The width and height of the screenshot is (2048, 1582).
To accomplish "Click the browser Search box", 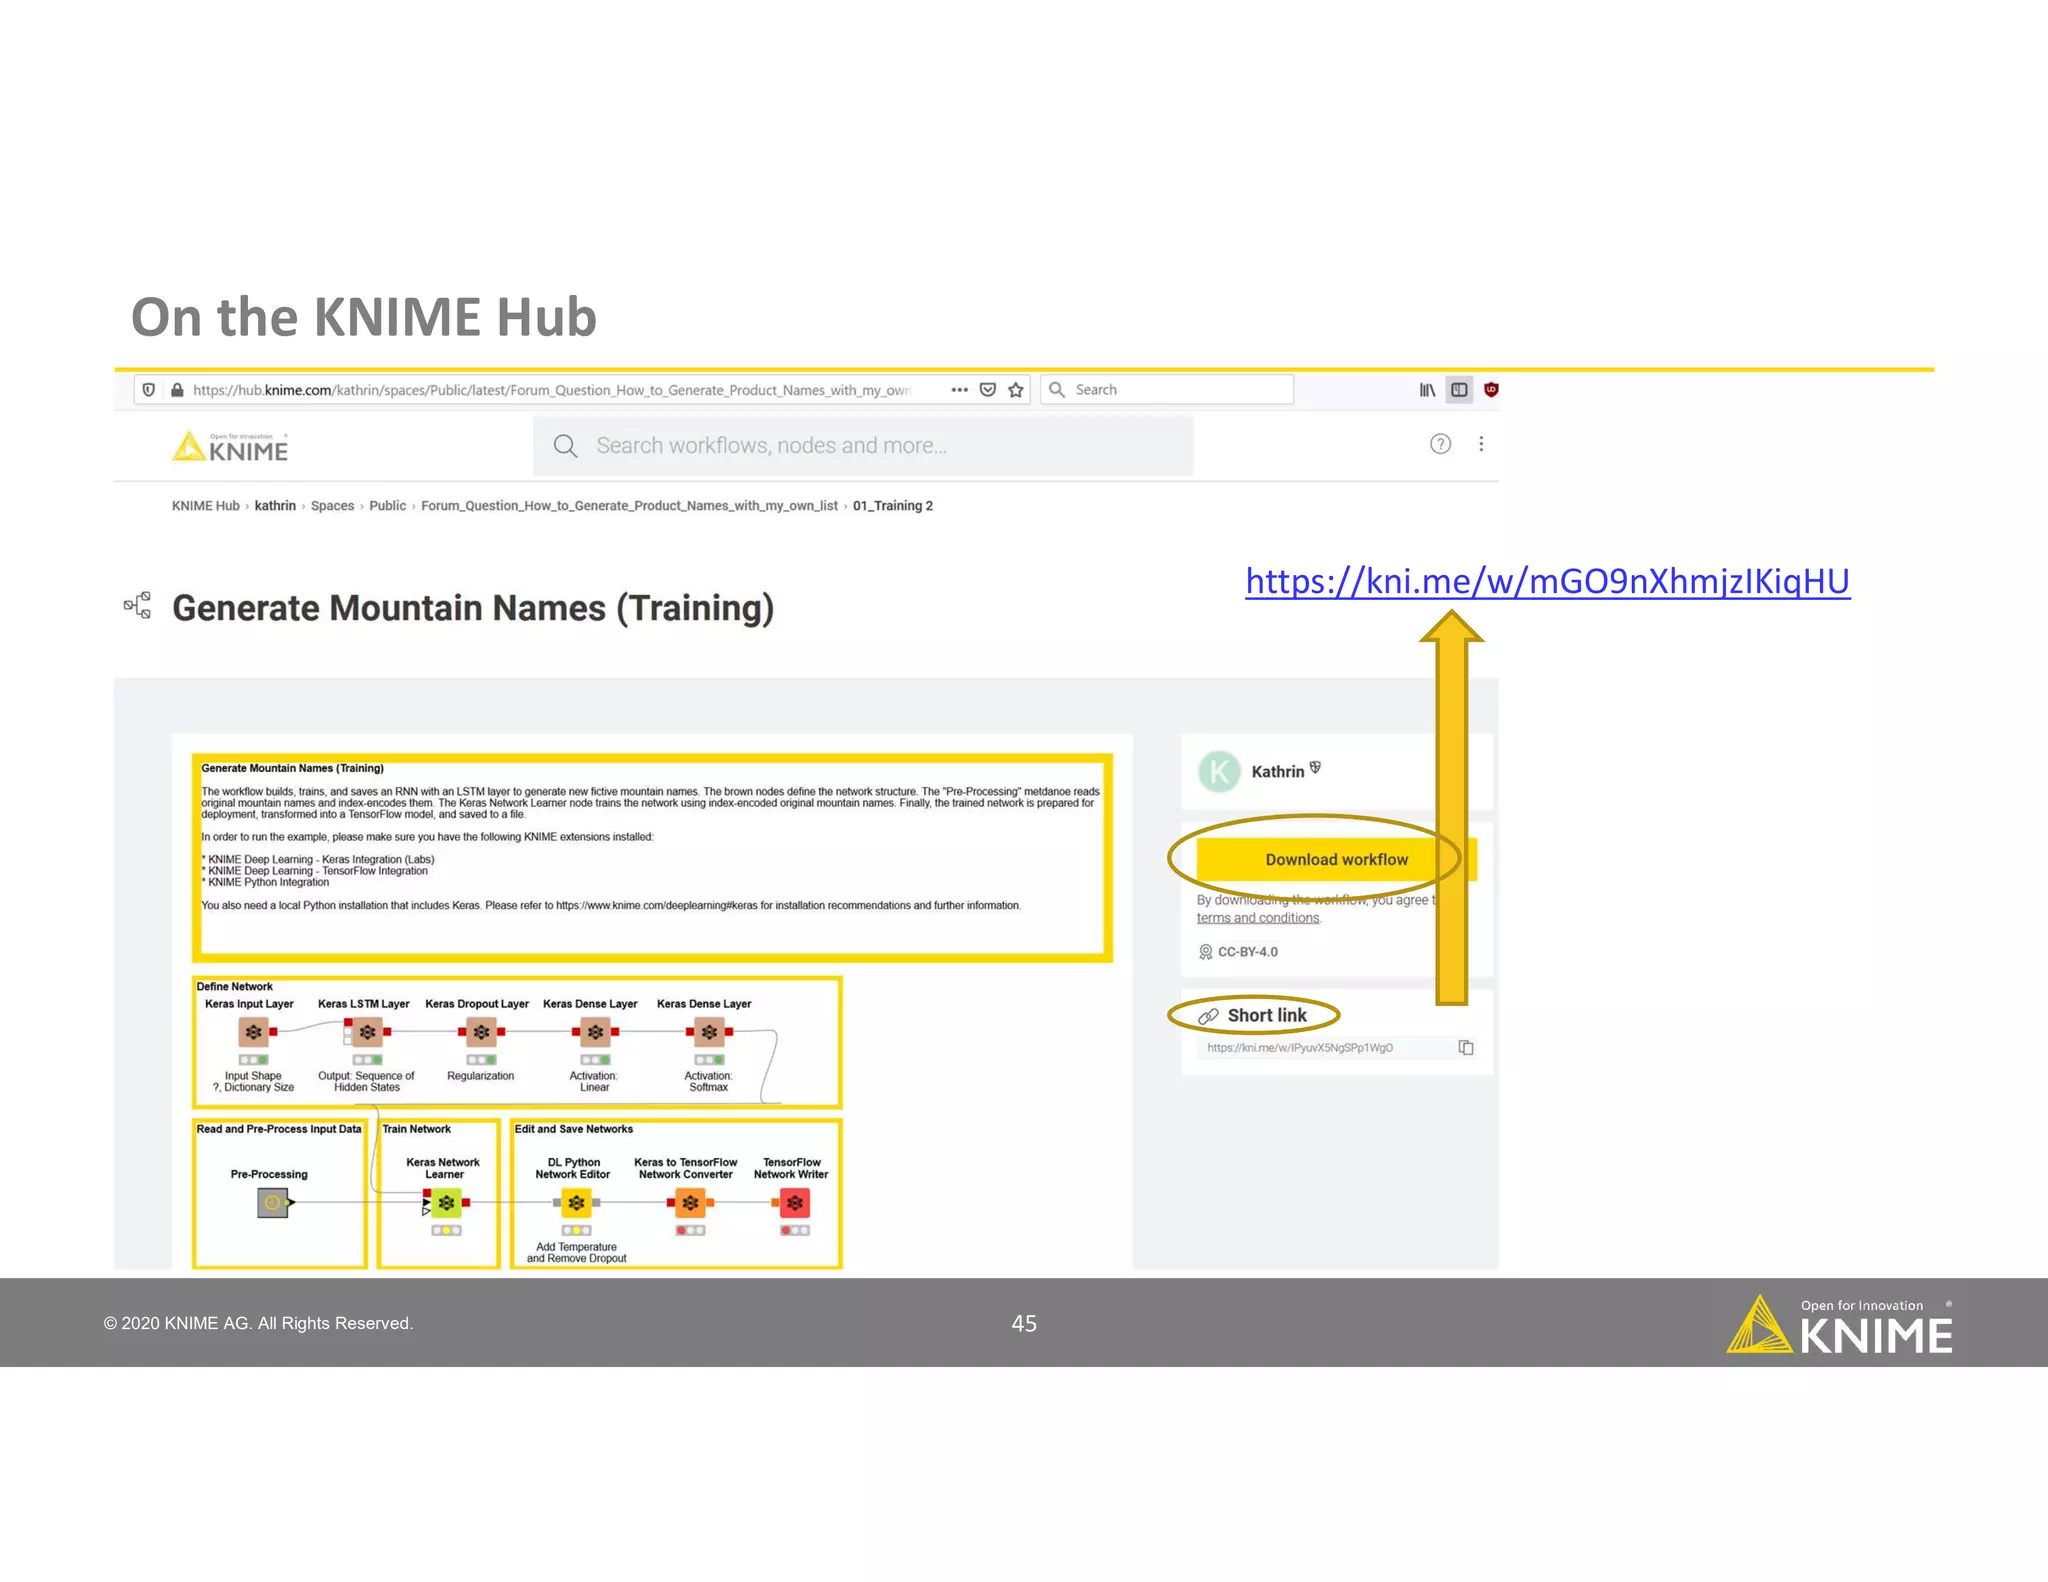I will point(1167,390).
